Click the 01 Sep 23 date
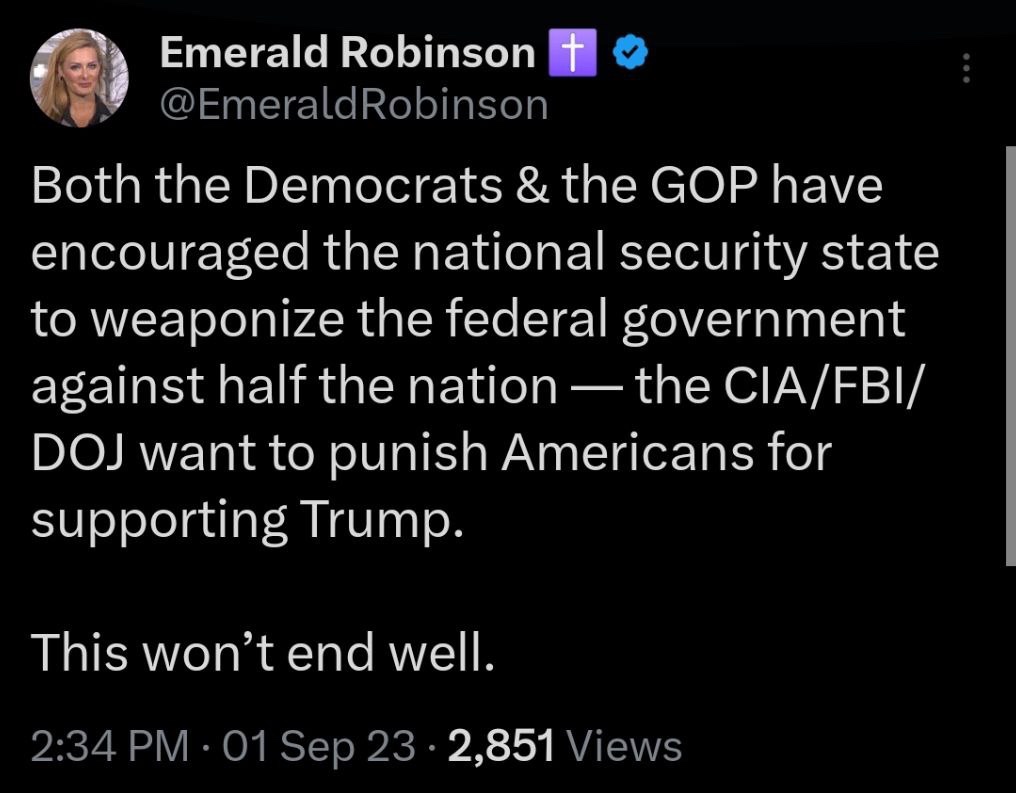Image resolution: width=1016 pixels, height=793 pixels. click(318, 745)
